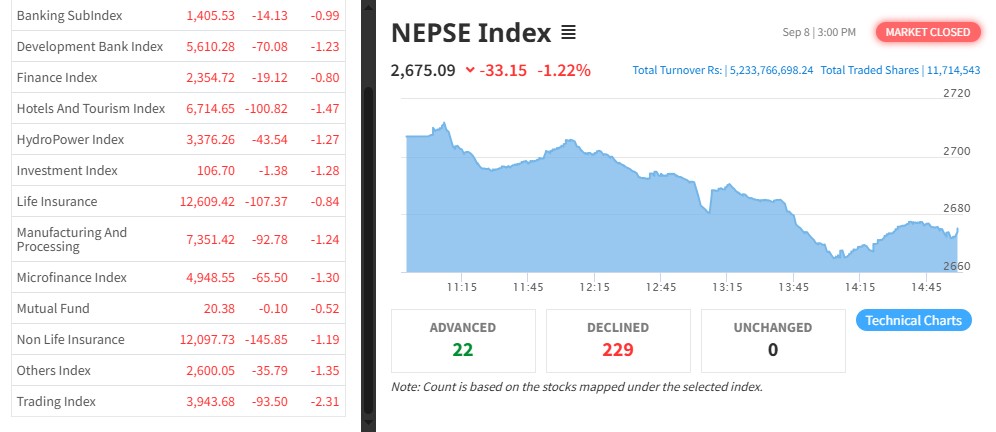Open Technical Charts
Screen dimensions: 996x432
[x=913, y=321]
